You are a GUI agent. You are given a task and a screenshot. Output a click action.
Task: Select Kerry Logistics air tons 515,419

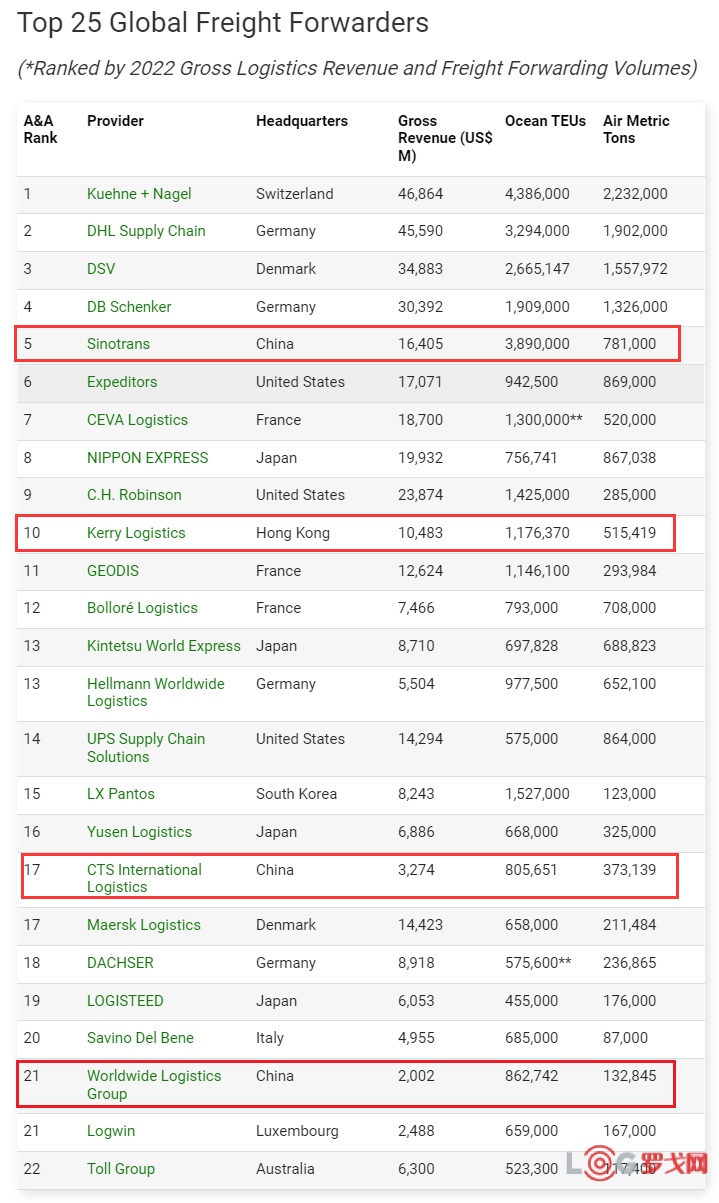(630, 533)
